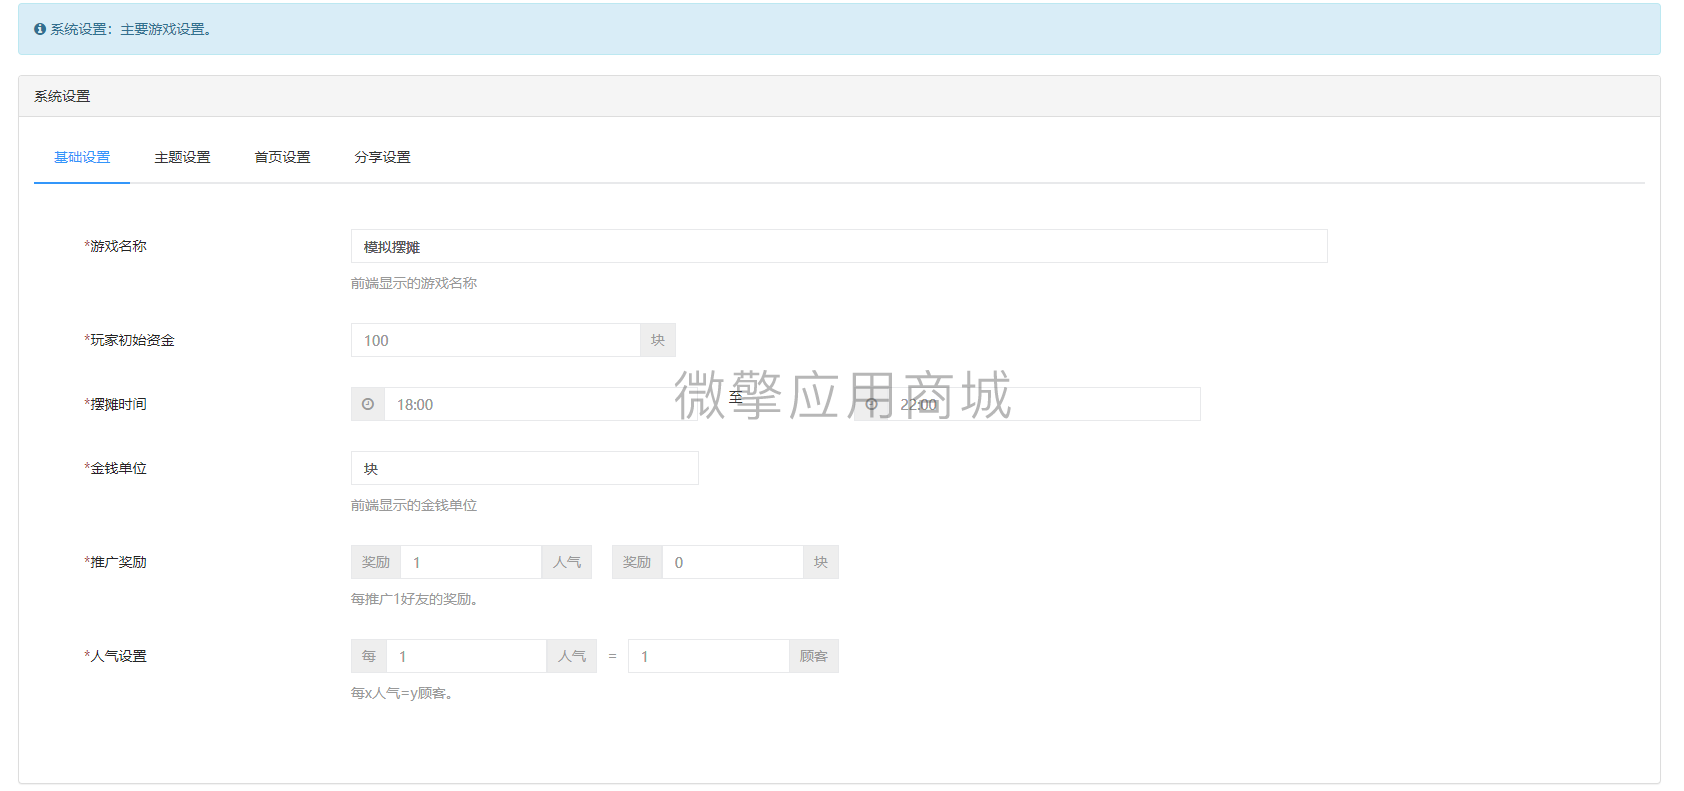Click the *推广奖励 label
Screen dimensions: 1684x791
pyautogui.click(x=115, y=562)
